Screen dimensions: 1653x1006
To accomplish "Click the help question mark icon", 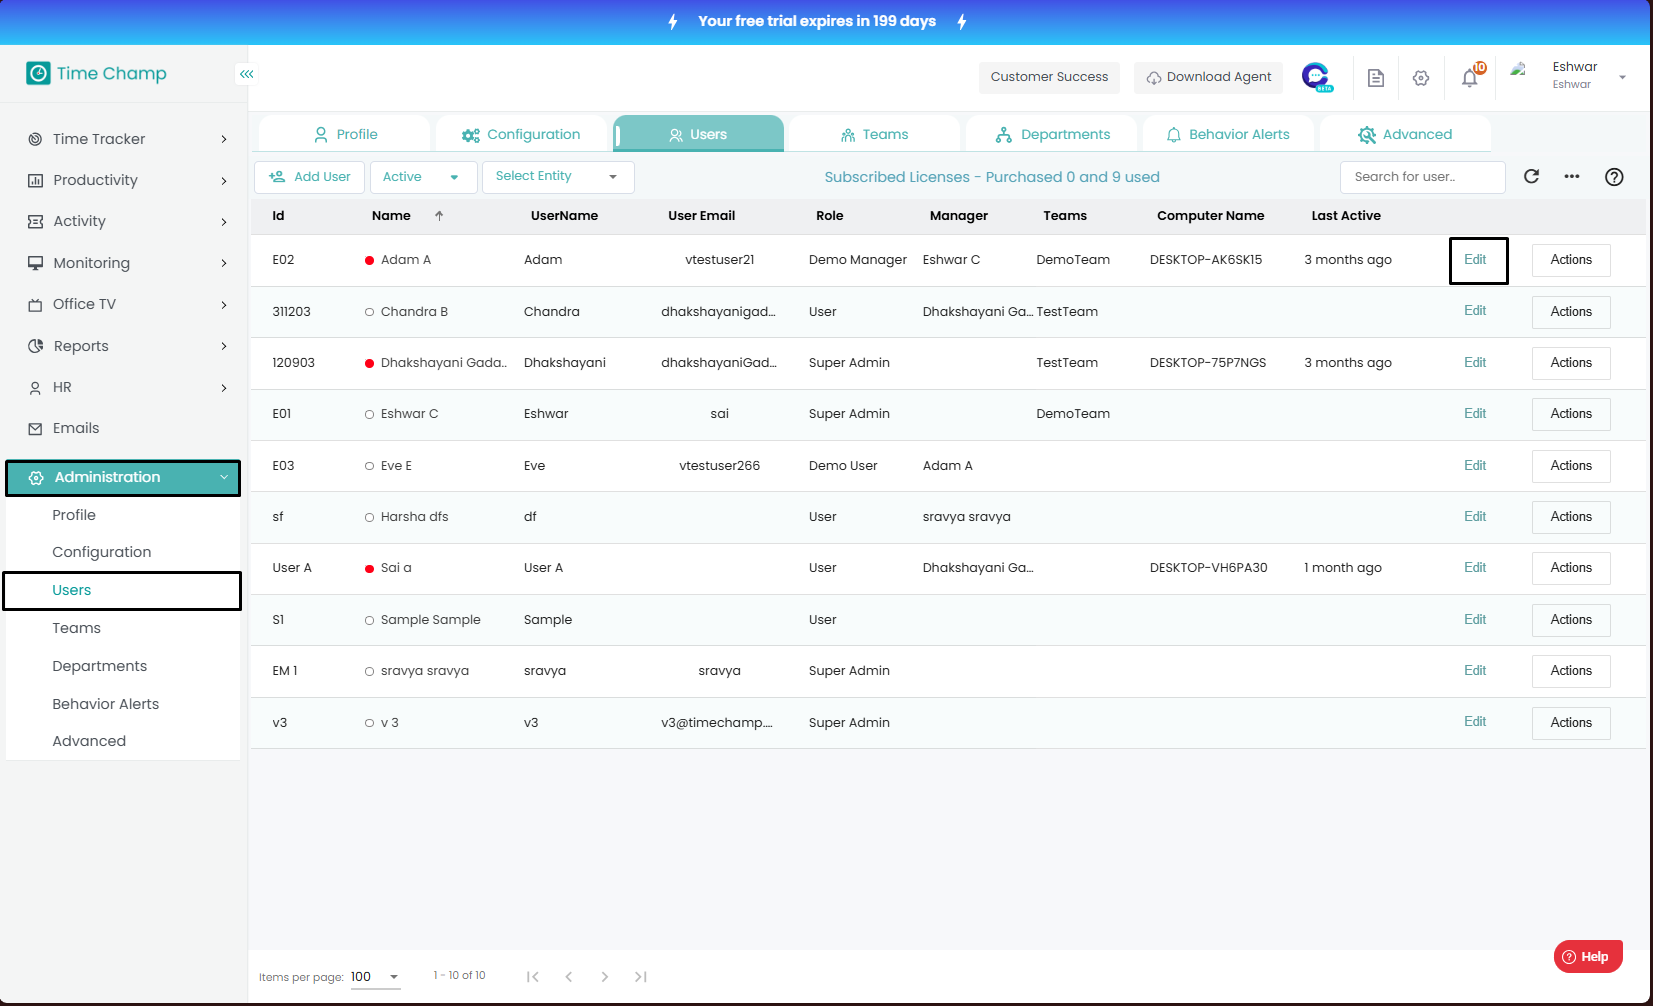I will (x=1614, y=177).
